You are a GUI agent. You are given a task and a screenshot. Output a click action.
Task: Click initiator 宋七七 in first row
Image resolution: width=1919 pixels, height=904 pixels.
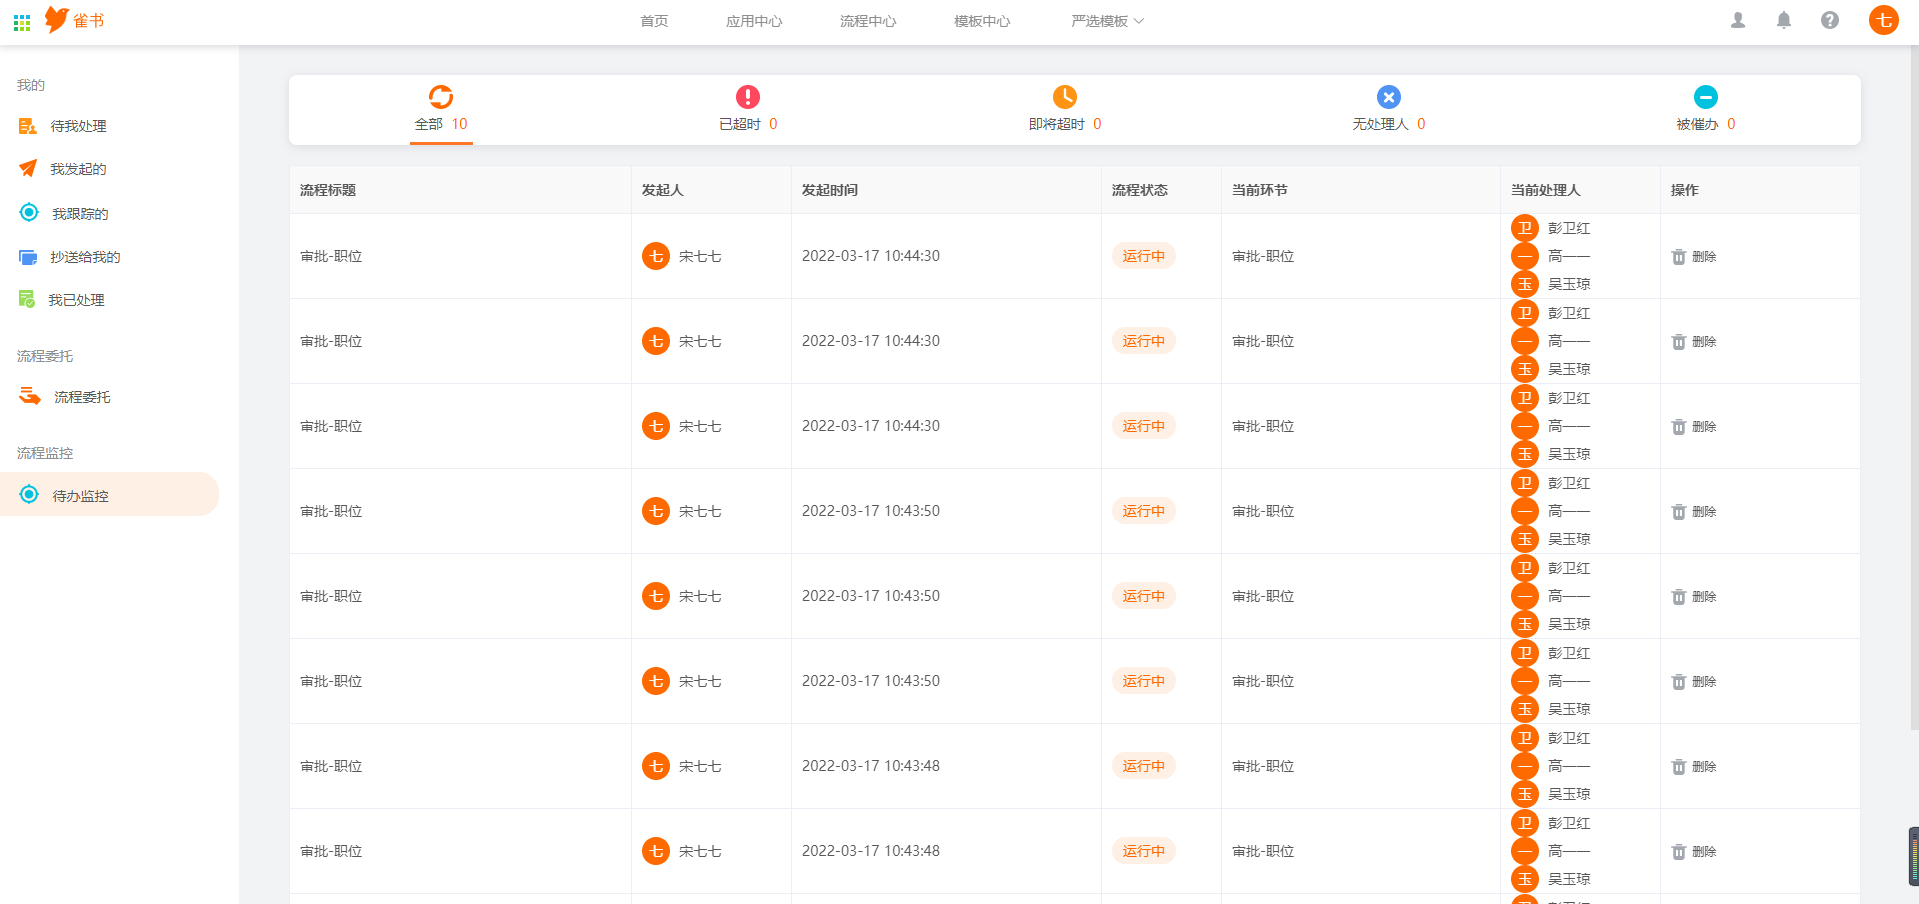[700, 256]
